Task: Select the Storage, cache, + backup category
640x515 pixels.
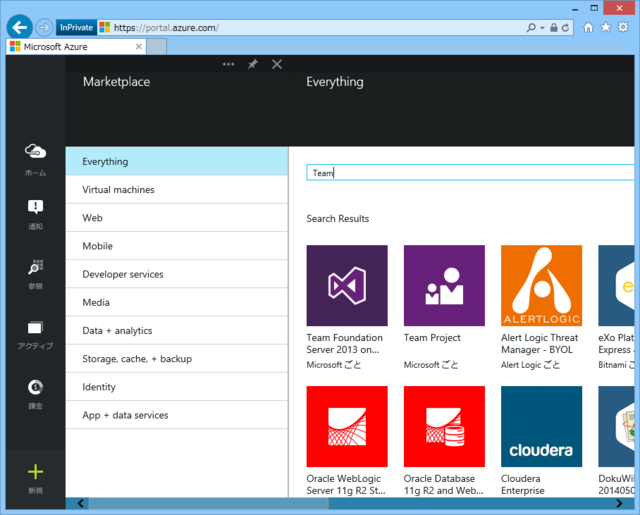Action: coord(177,359)
